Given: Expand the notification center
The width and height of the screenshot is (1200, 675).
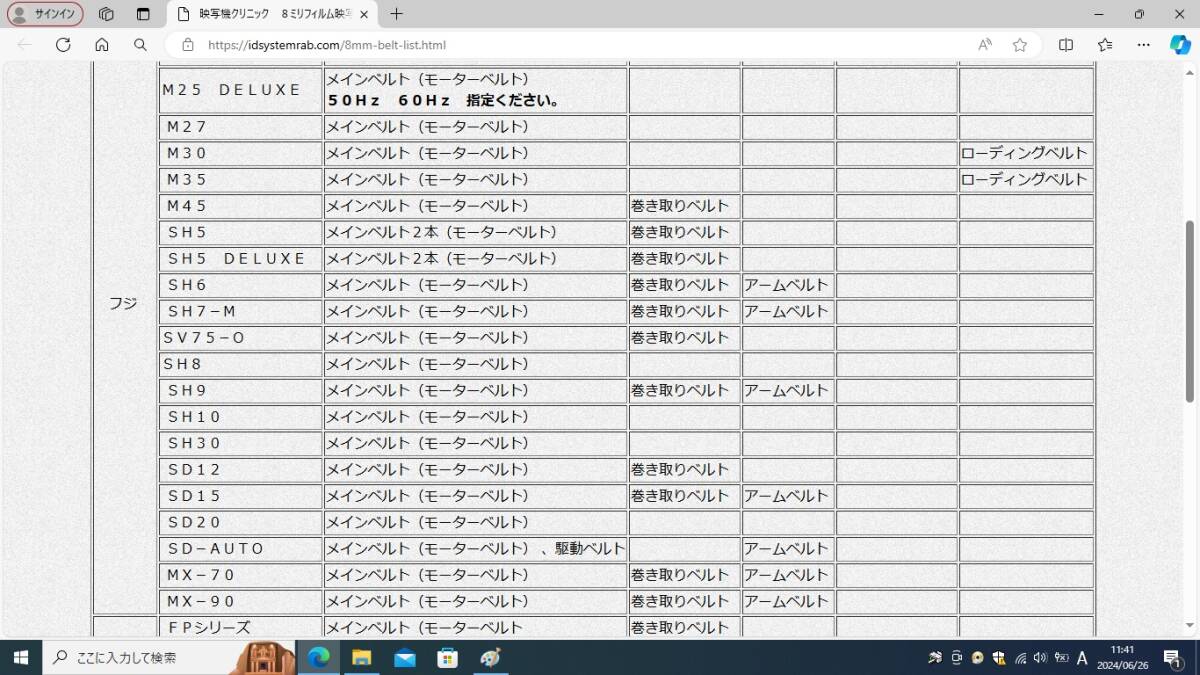Looking at the screenshot, I should tap(1173, 658).
